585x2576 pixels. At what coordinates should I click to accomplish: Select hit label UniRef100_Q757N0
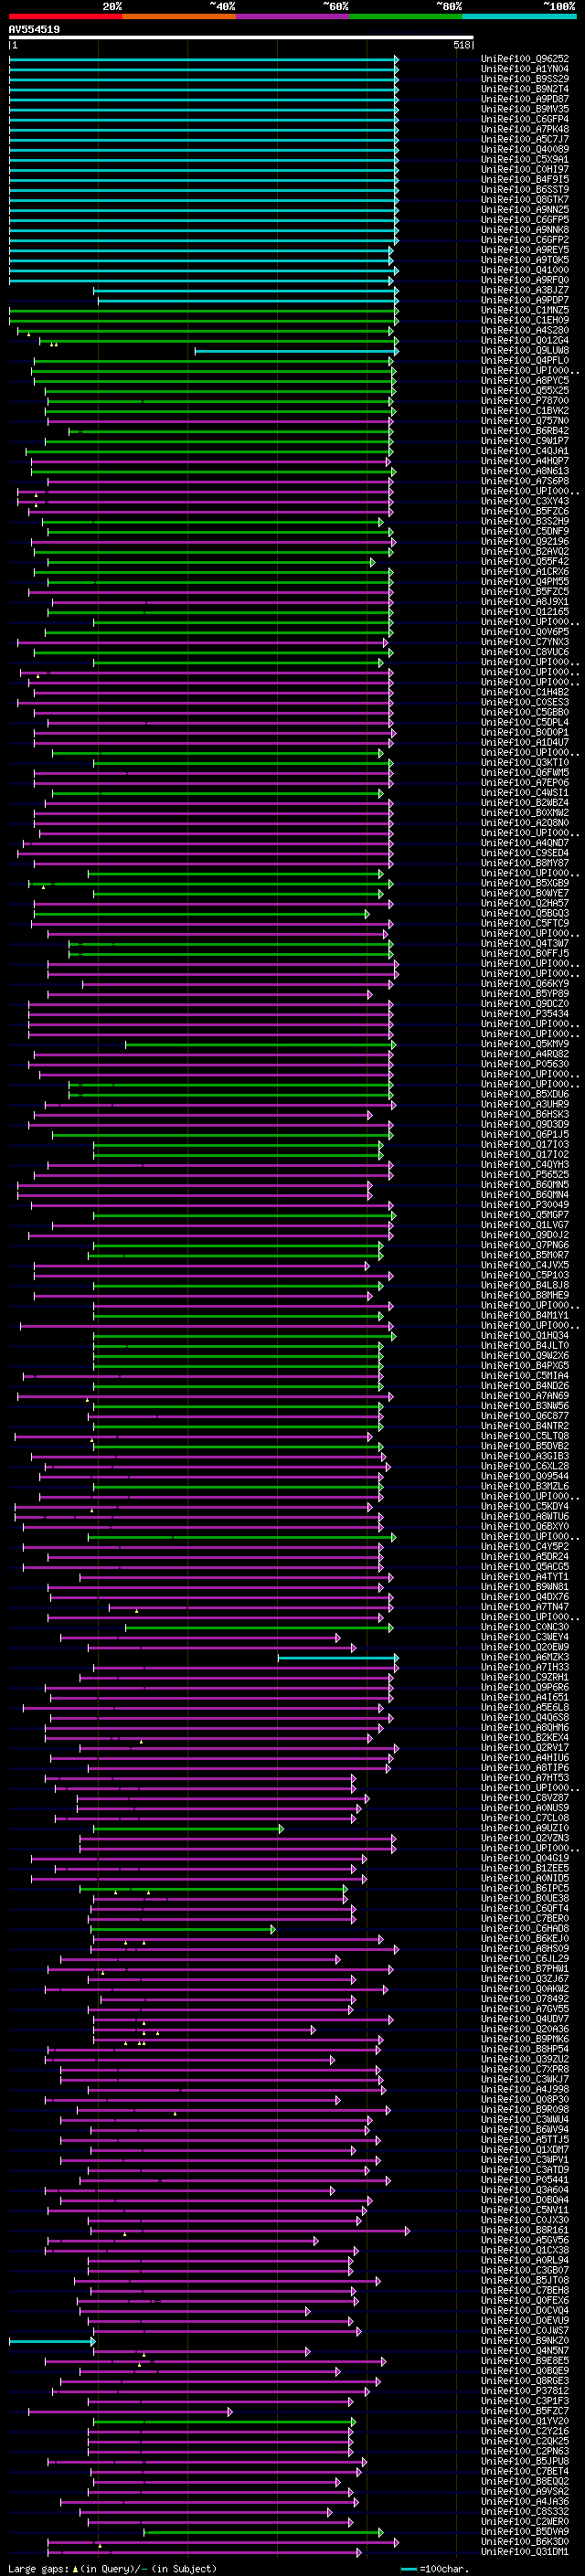(525, 421)
